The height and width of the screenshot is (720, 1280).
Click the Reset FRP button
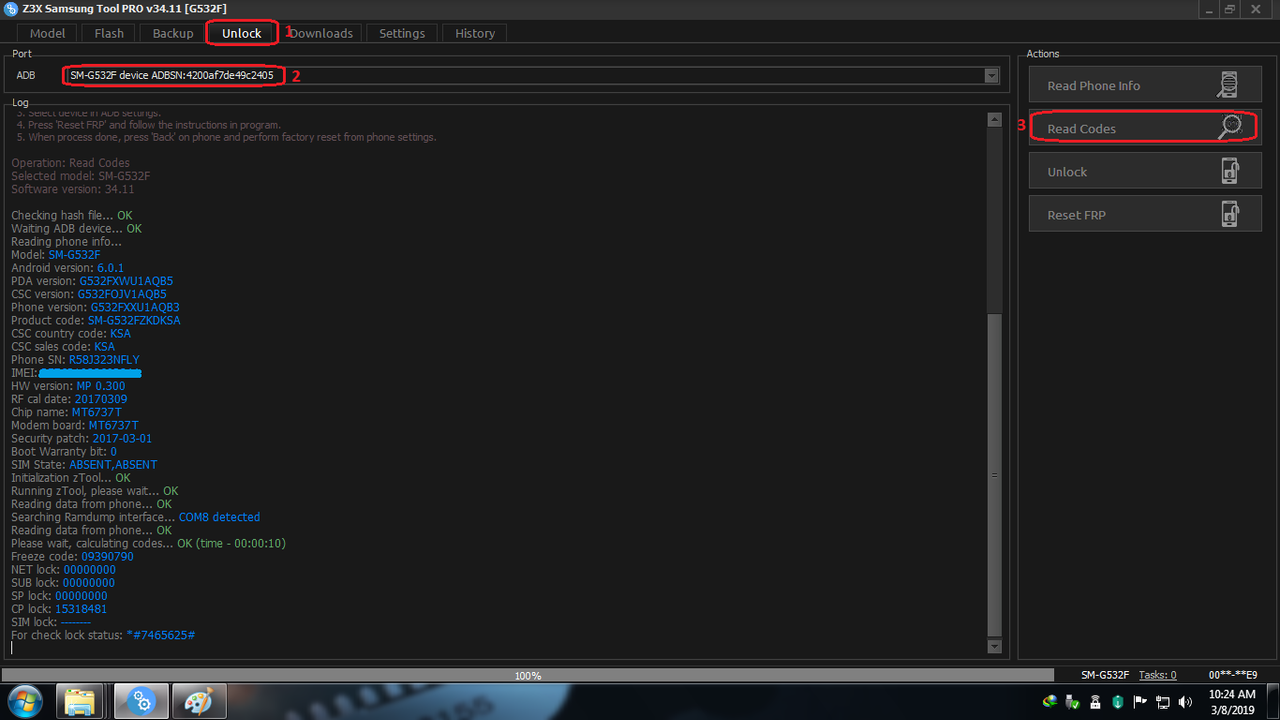(x=1145, y=215)
